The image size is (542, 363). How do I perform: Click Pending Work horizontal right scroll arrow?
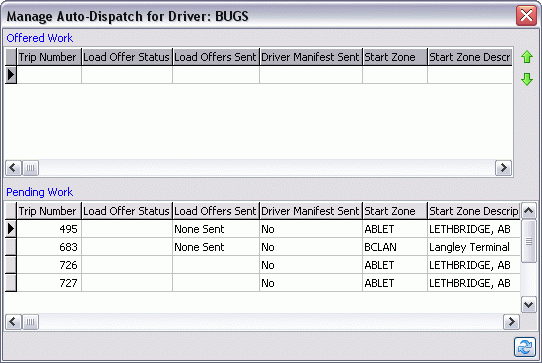pos(511,322)
